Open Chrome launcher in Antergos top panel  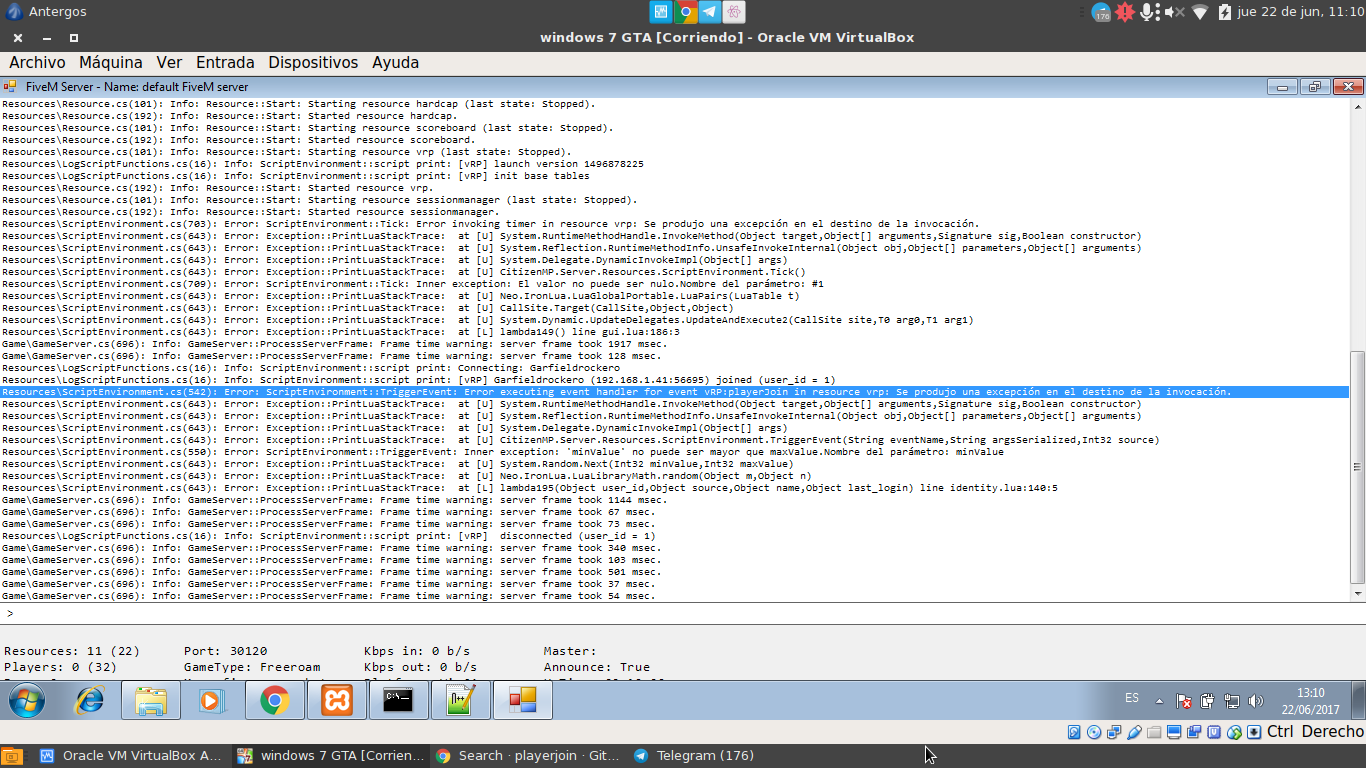click(685, 12)
